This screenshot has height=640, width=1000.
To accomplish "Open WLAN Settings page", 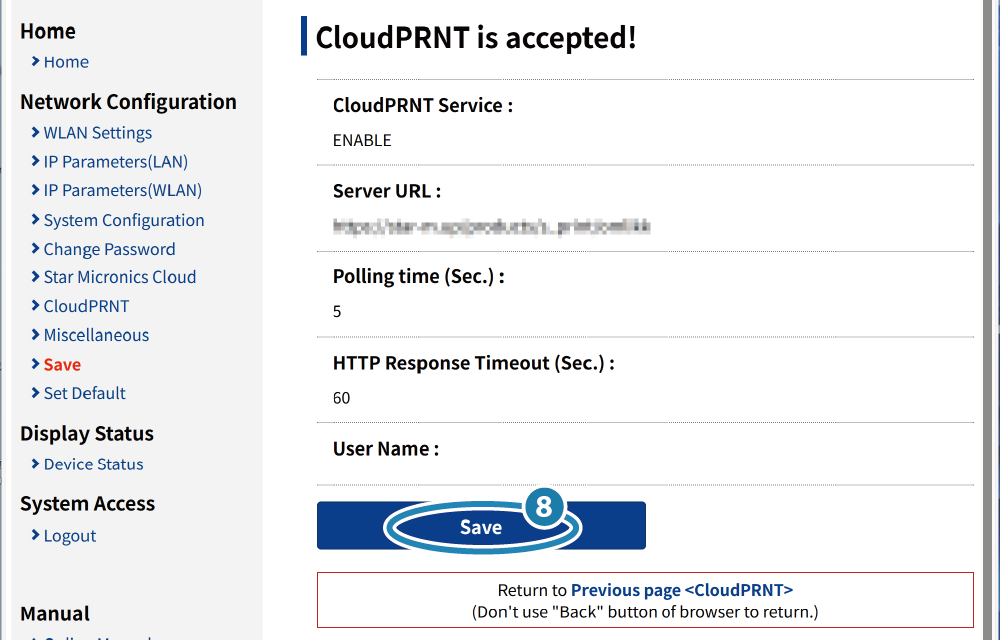I will coord(98,133).
